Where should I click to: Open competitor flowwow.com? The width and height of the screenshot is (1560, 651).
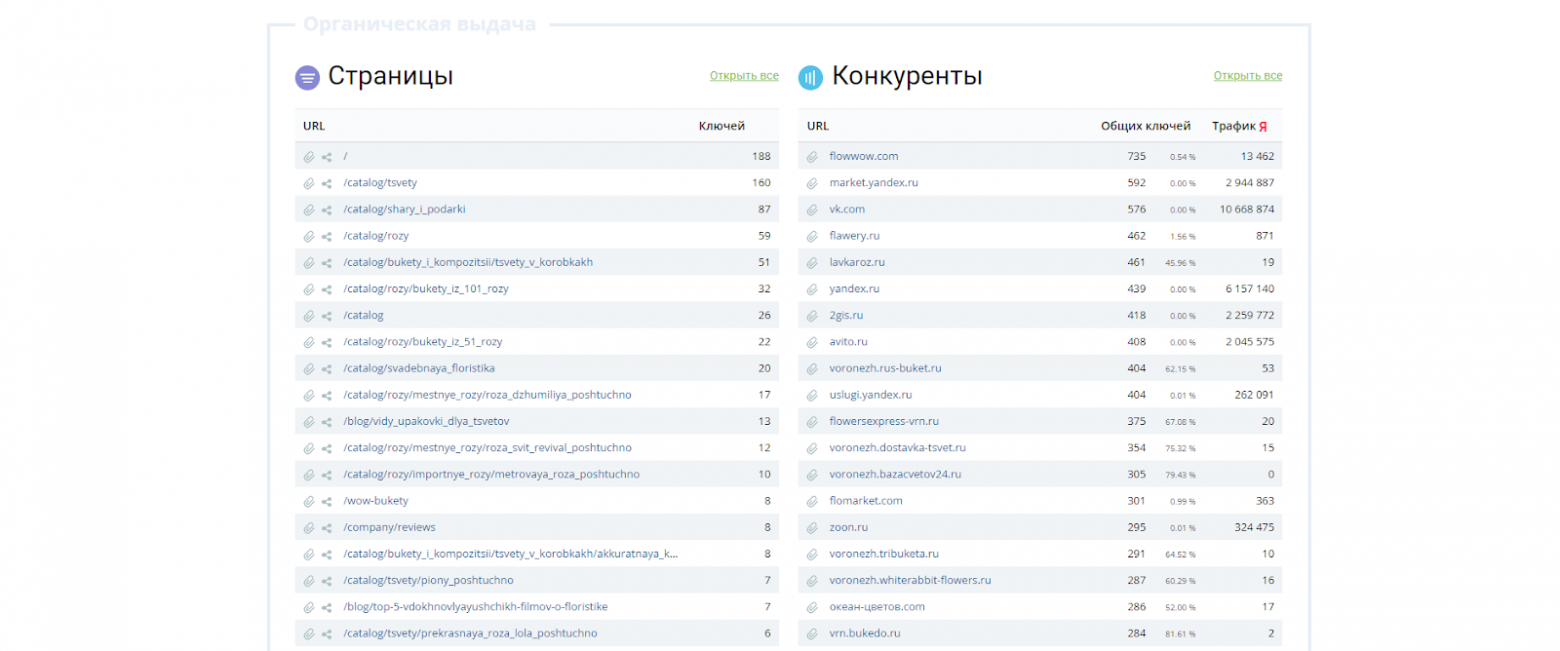[864, 157]
